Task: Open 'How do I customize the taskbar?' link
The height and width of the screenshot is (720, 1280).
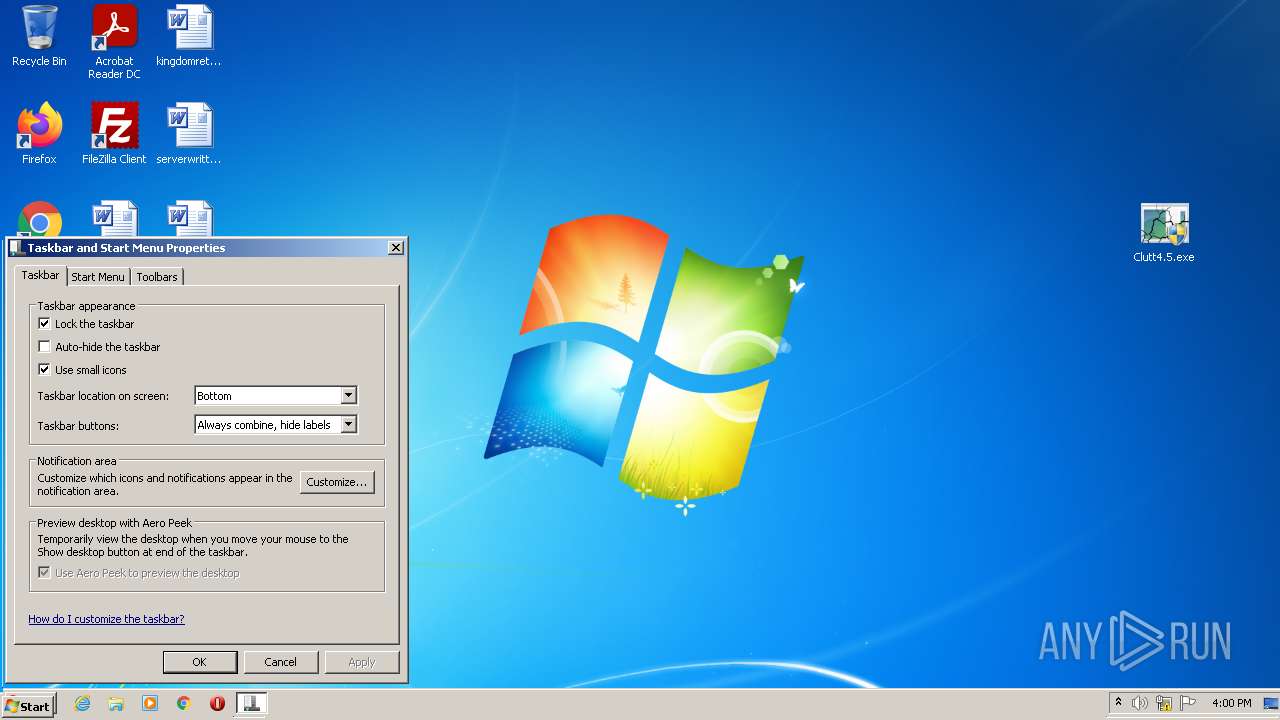Action: coord(106,619)
